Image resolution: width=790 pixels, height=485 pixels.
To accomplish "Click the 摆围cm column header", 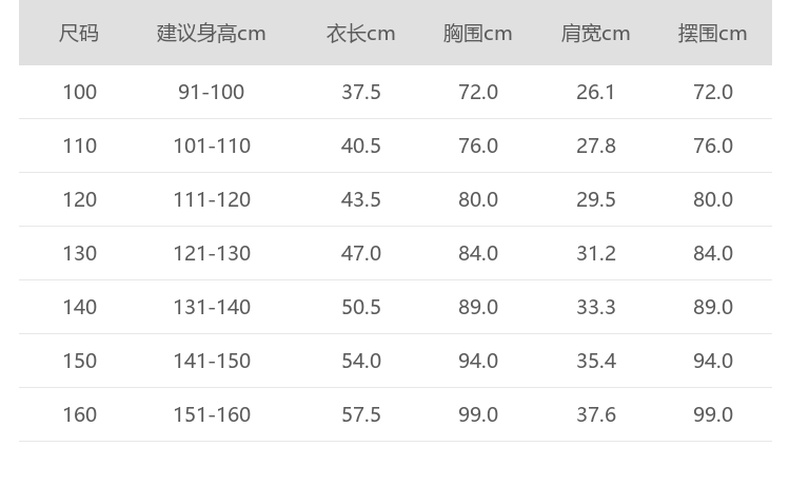I will pos(713,33).
